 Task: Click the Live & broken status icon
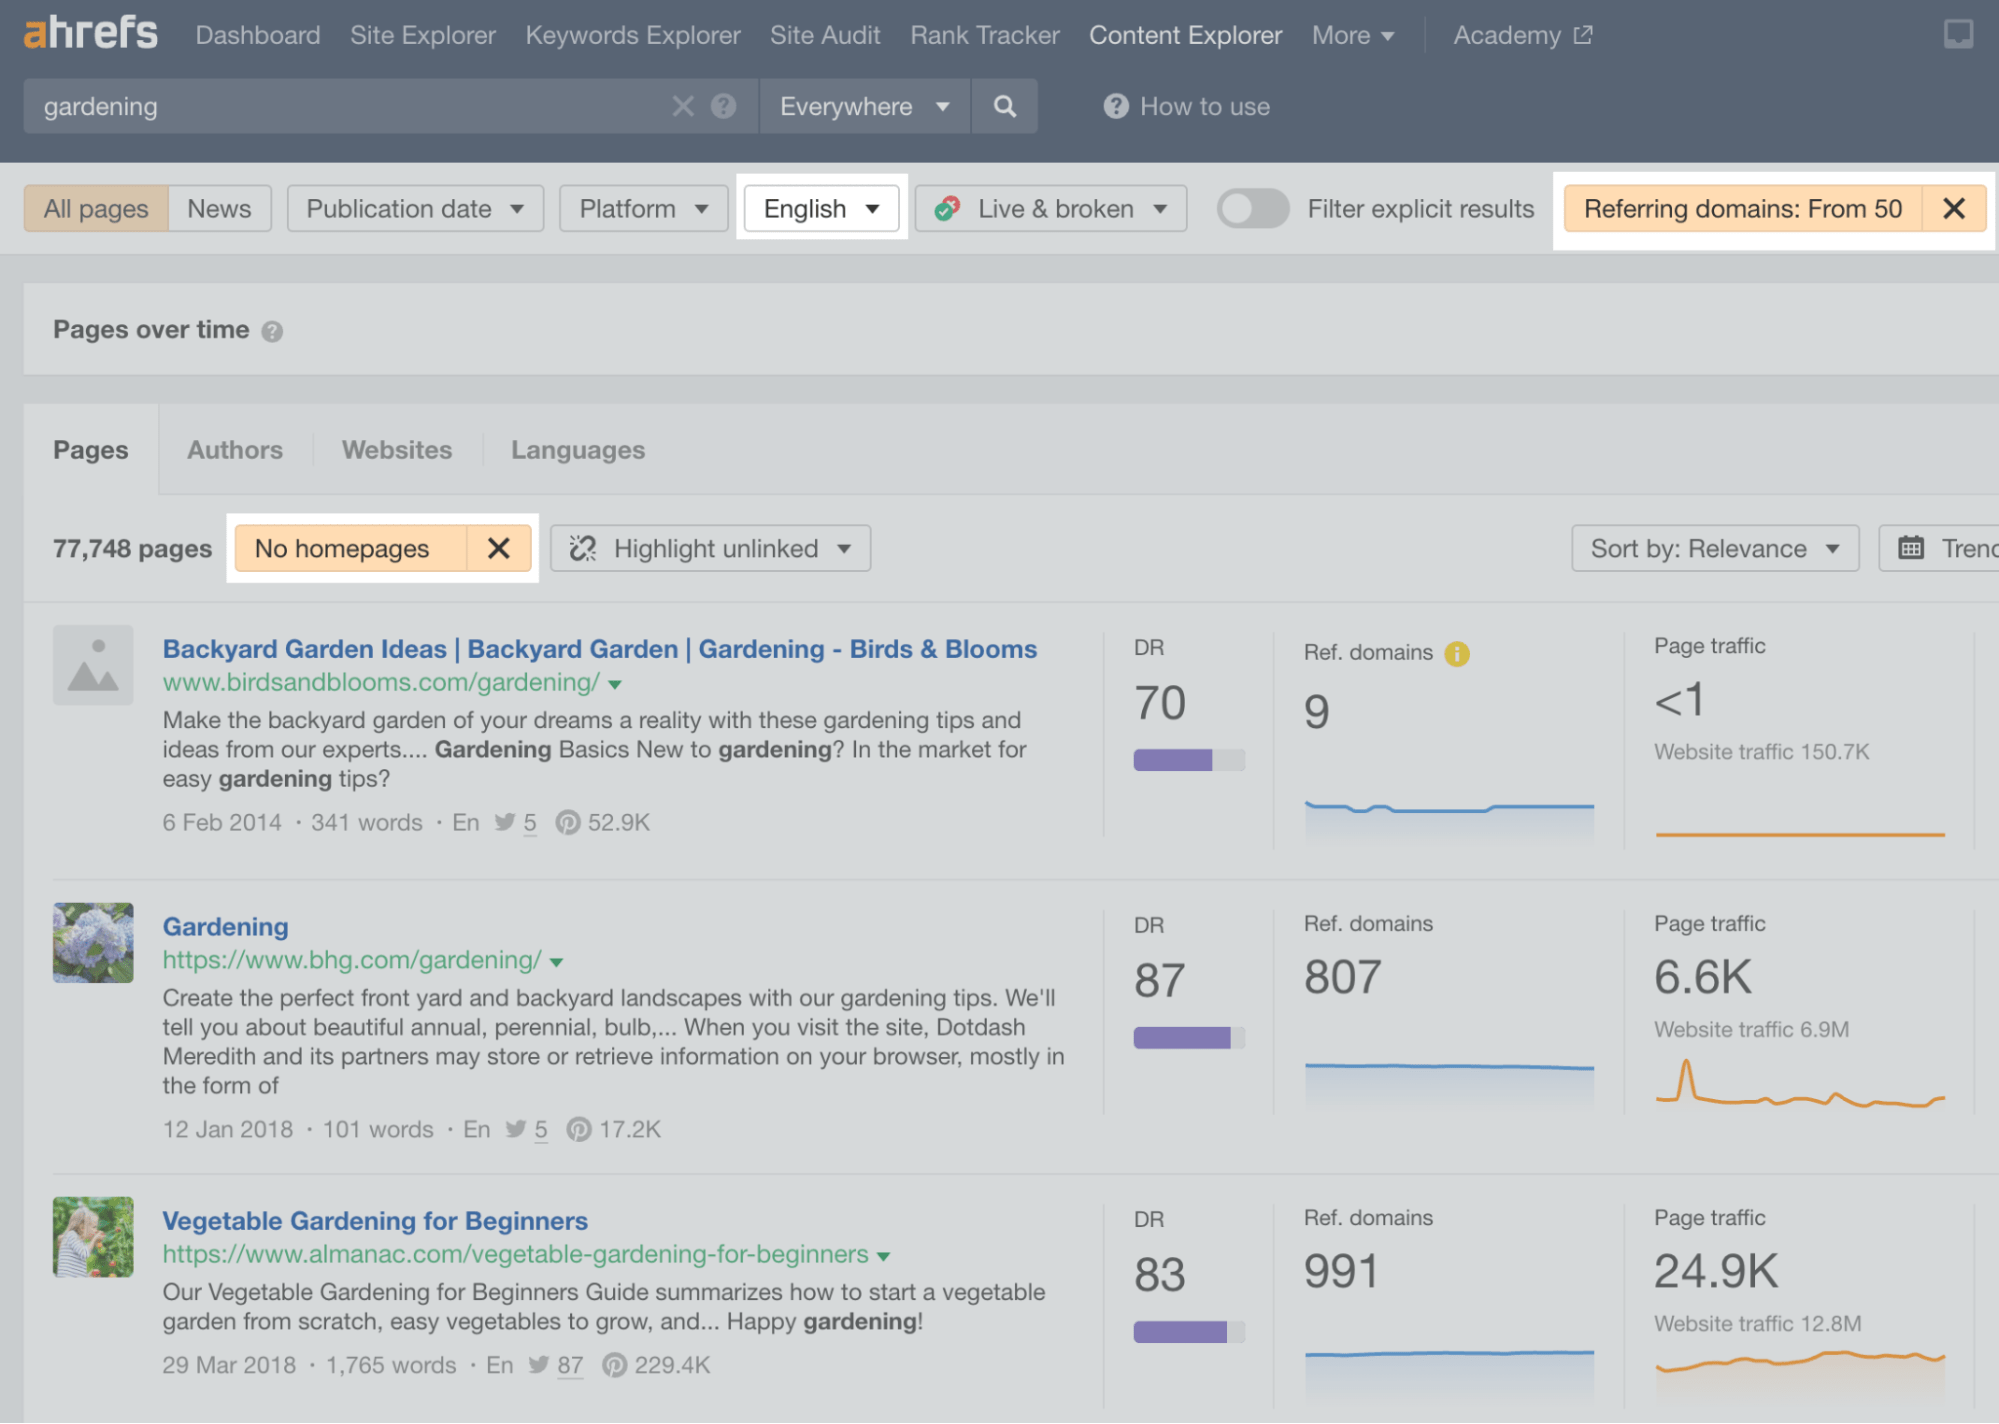946,207
